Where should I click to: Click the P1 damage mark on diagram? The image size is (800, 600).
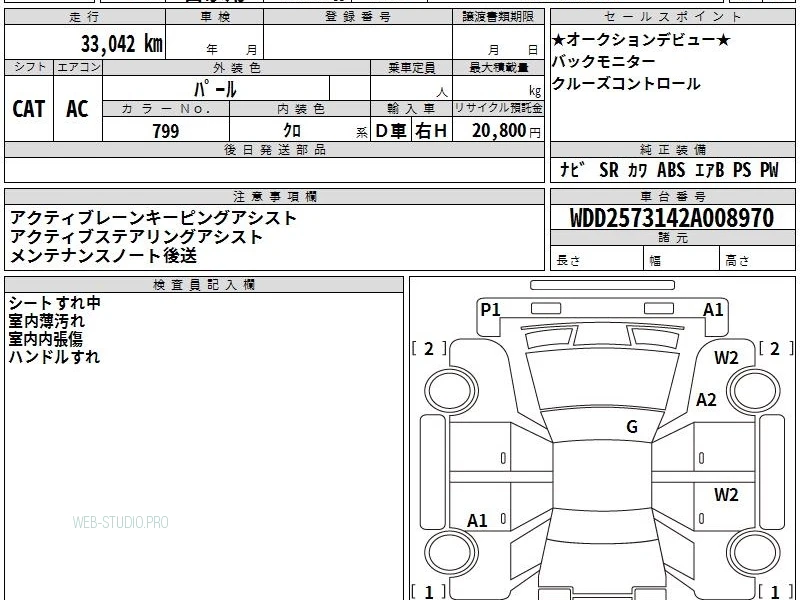491,309
